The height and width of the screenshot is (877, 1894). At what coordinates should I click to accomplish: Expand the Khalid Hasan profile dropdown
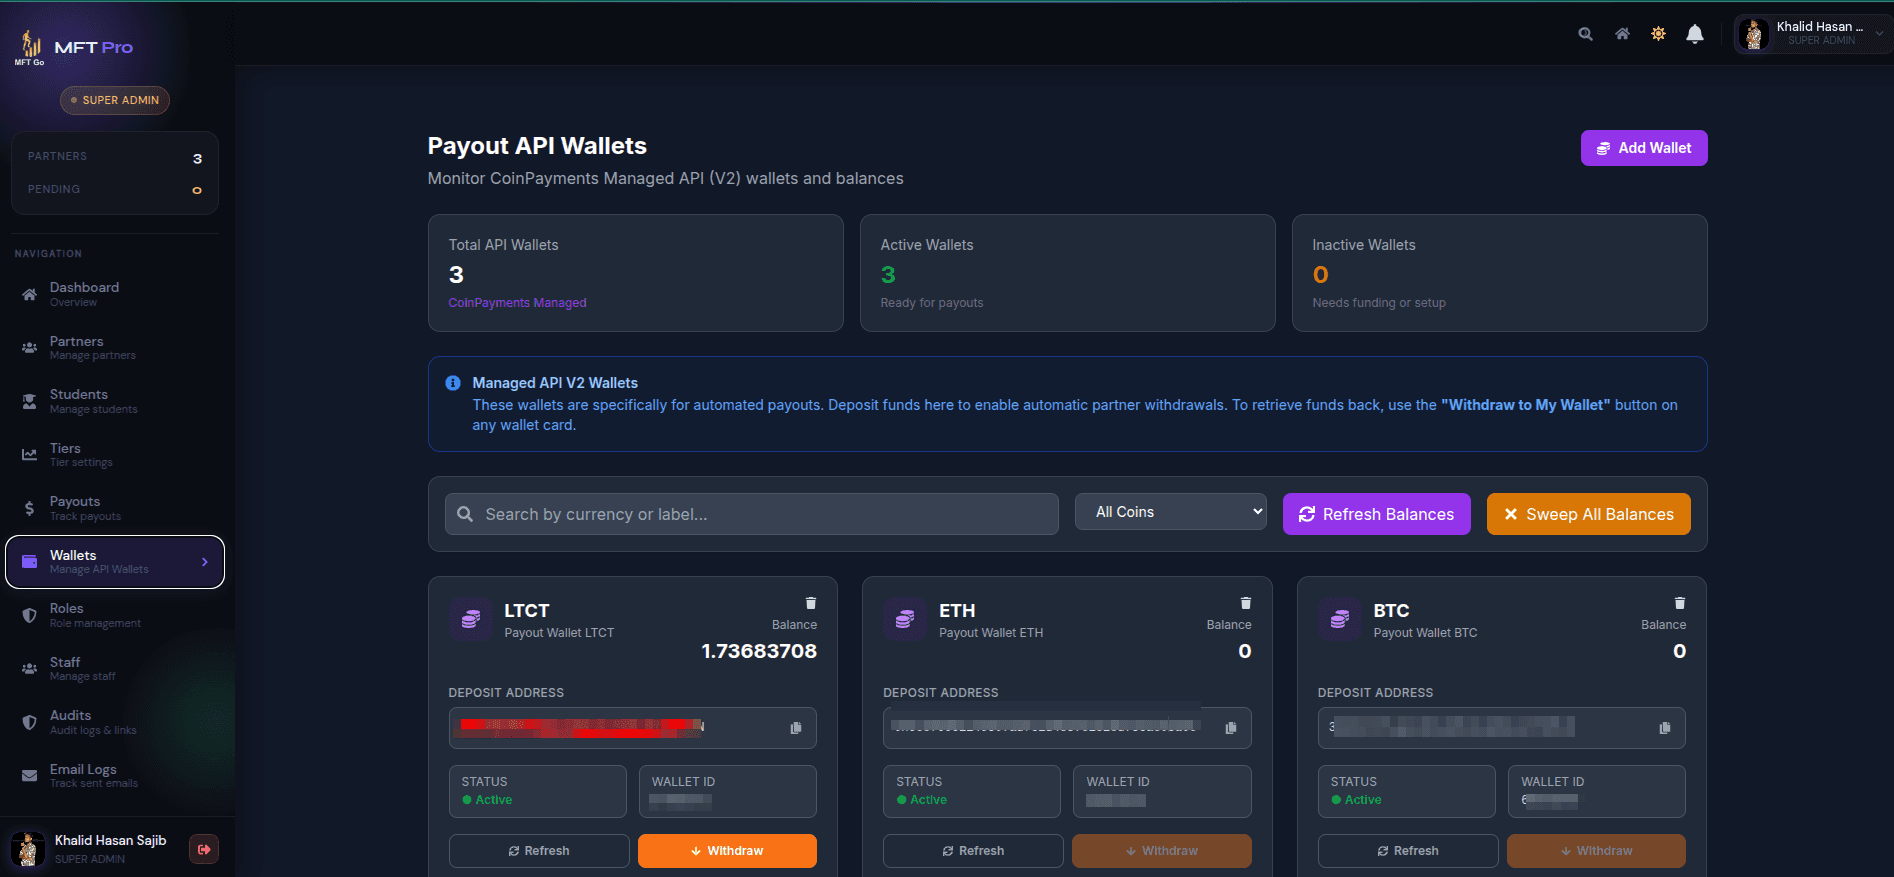[1813, 34]
